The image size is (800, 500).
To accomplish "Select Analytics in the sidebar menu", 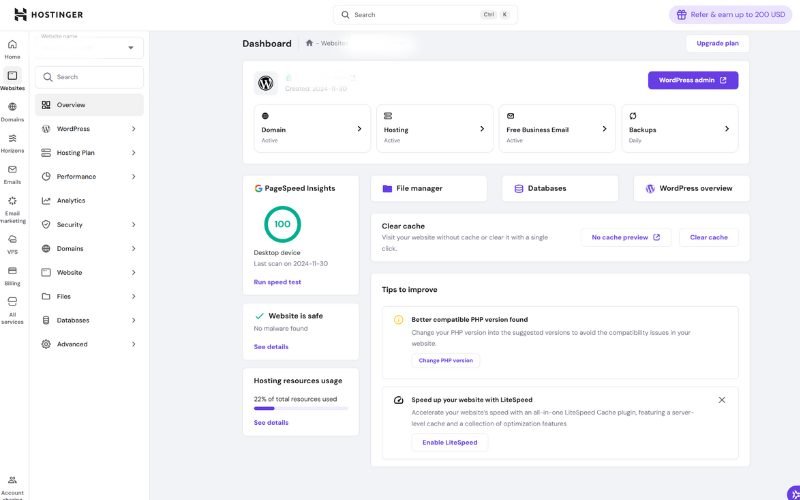I will (x=89, y=201).
